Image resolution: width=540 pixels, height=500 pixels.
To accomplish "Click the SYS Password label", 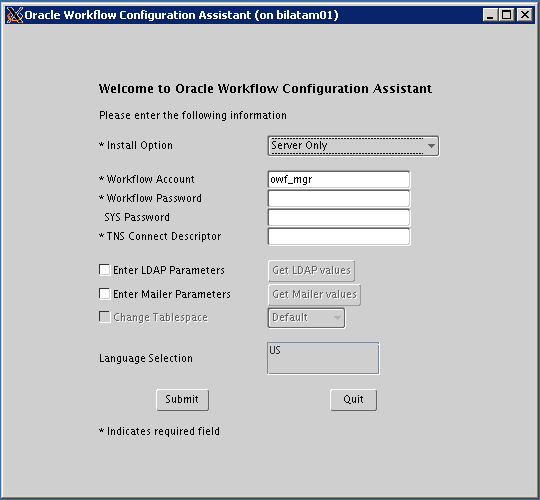I will coord(137,217).
